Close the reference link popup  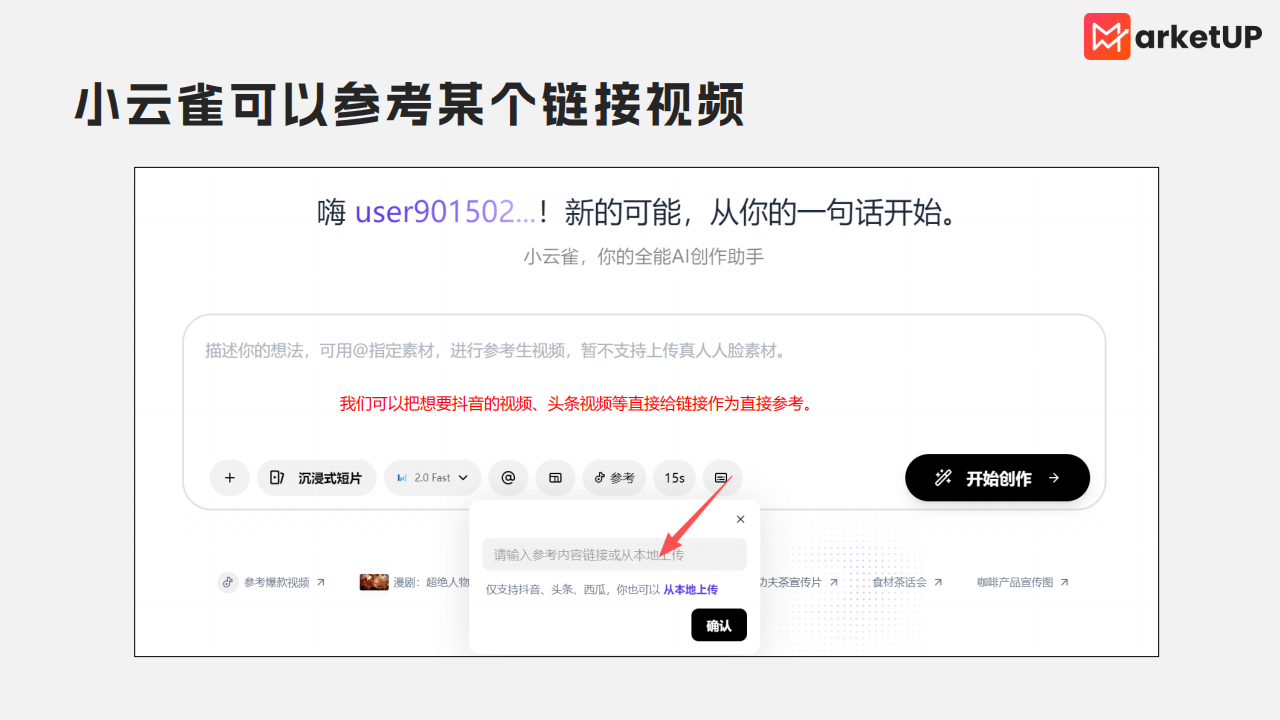pyautogui.click(x=740, y=519)
